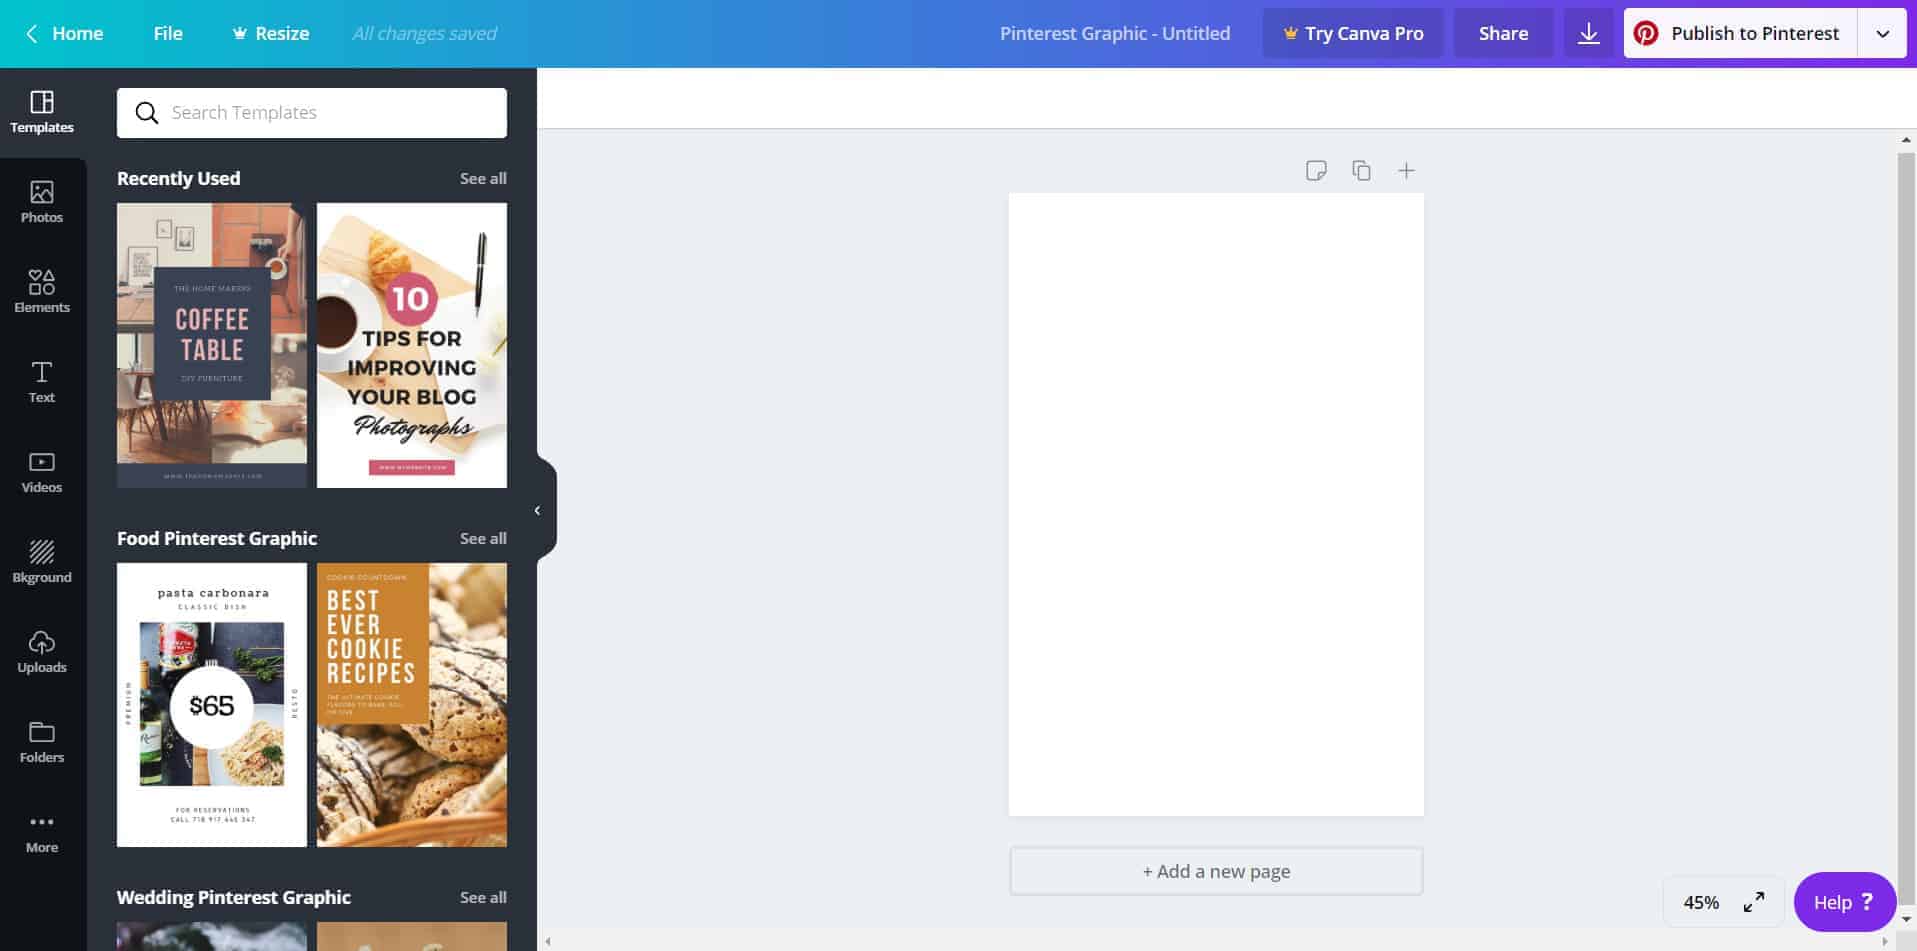The width and height of the screenshot is (1917, 951).
Task: Open the Text panel
Action: 42,382
